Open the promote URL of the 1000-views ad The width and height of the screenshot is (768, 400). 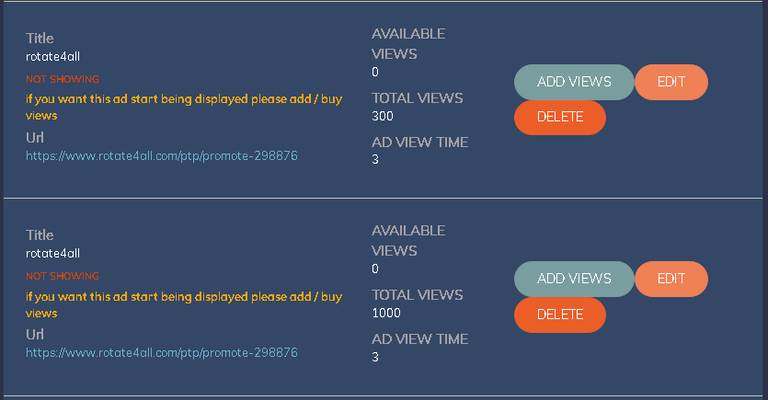(x=161, y=353)
